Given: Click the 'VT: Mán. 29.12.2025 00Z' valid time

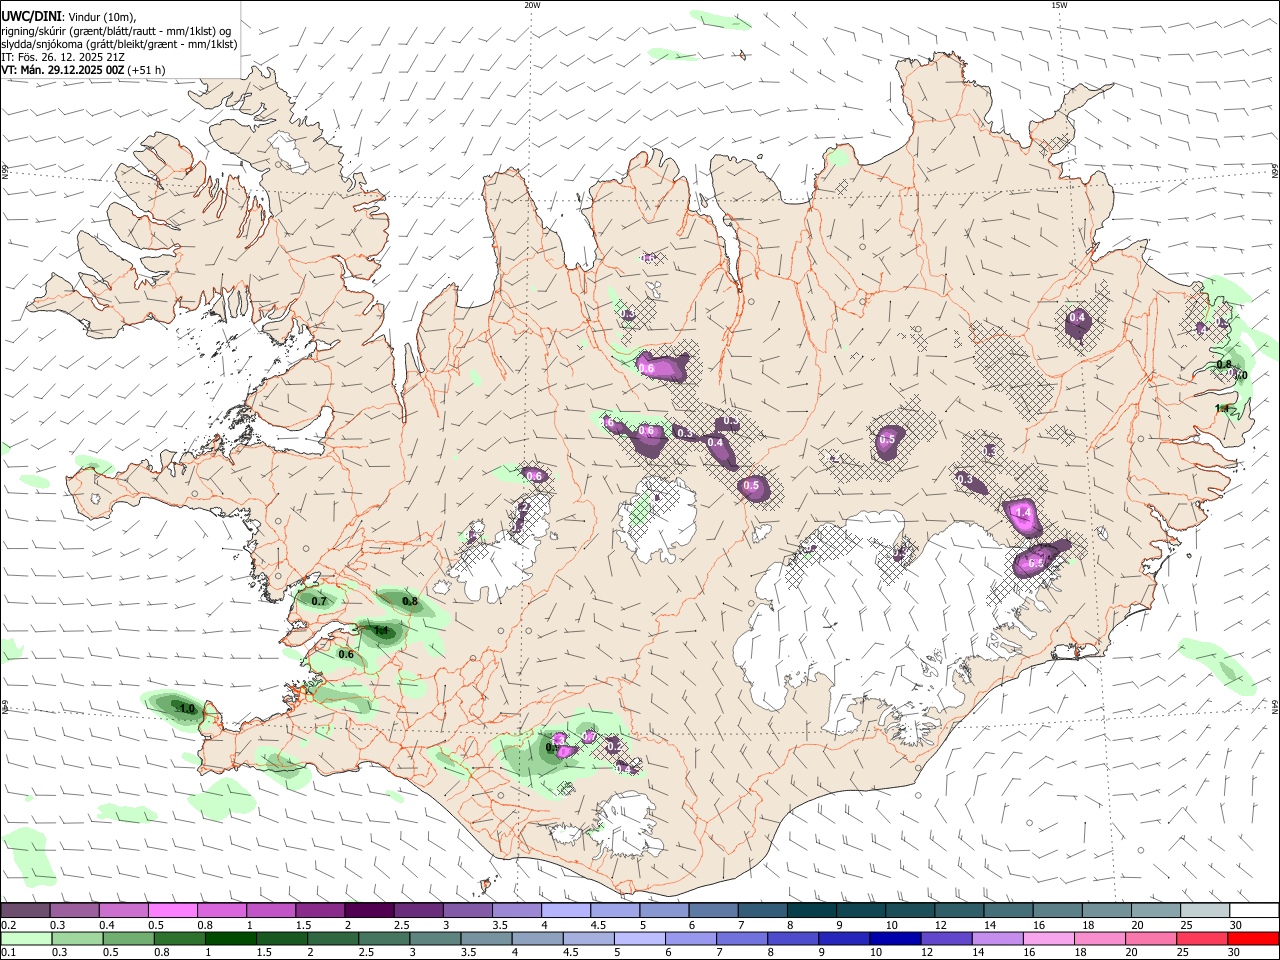Looking at the screenshot, I should coord(62,70).
